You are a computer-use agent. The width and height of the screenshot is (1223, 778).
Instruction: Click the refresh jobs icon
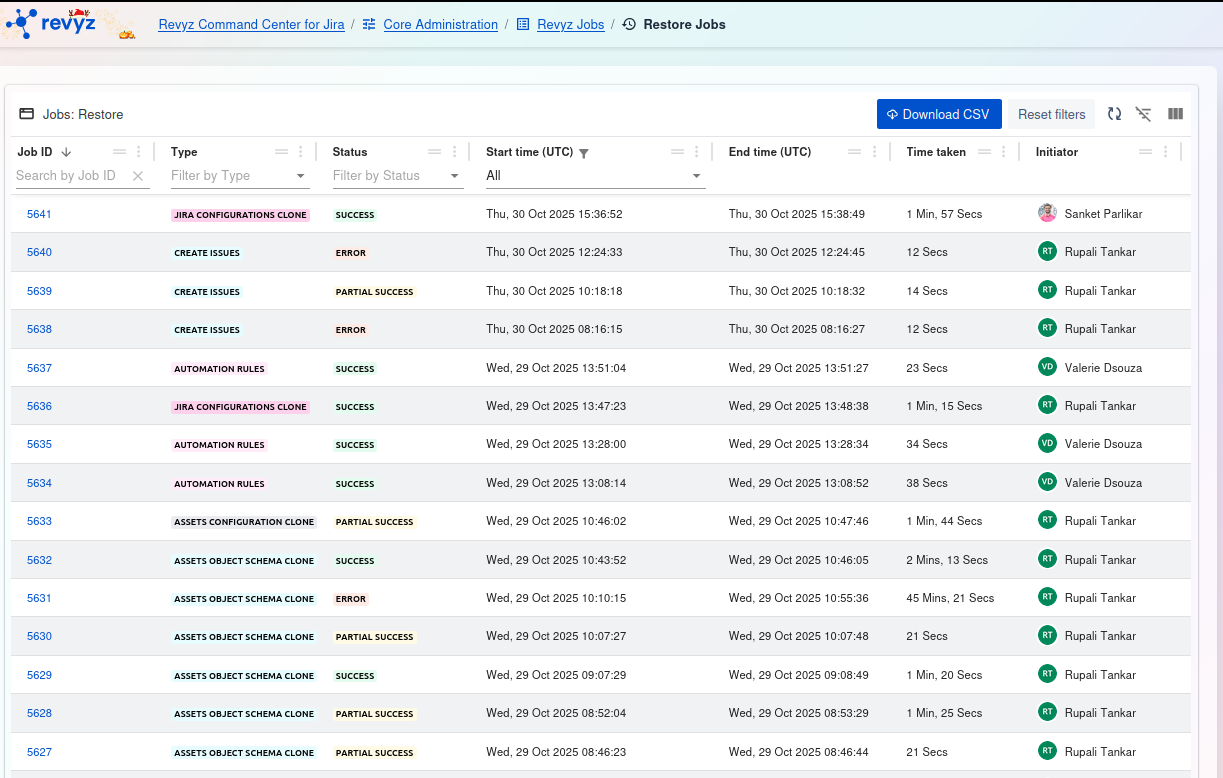pos(1114,114)
